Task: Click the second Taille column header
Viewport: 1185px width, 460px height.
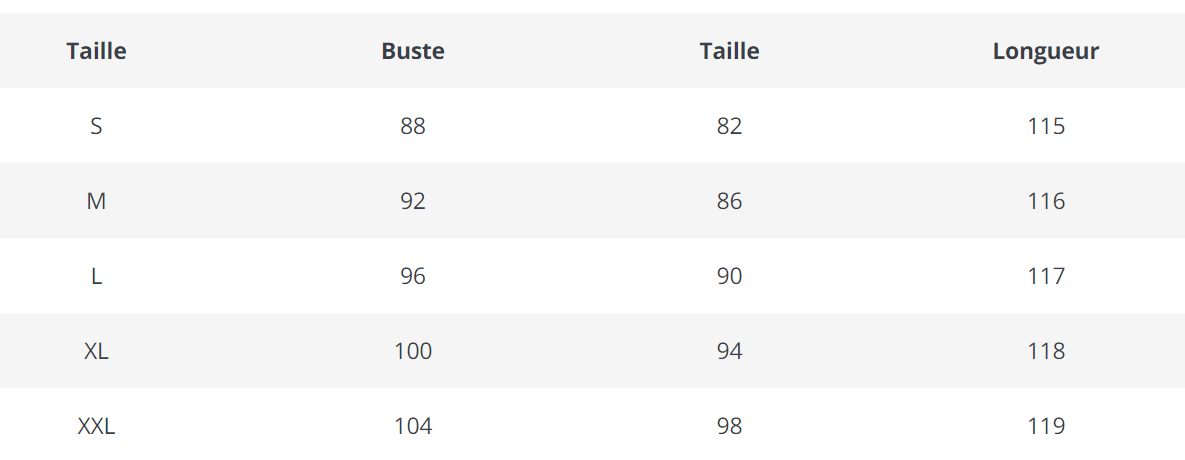Action: [x=729, y=51]
